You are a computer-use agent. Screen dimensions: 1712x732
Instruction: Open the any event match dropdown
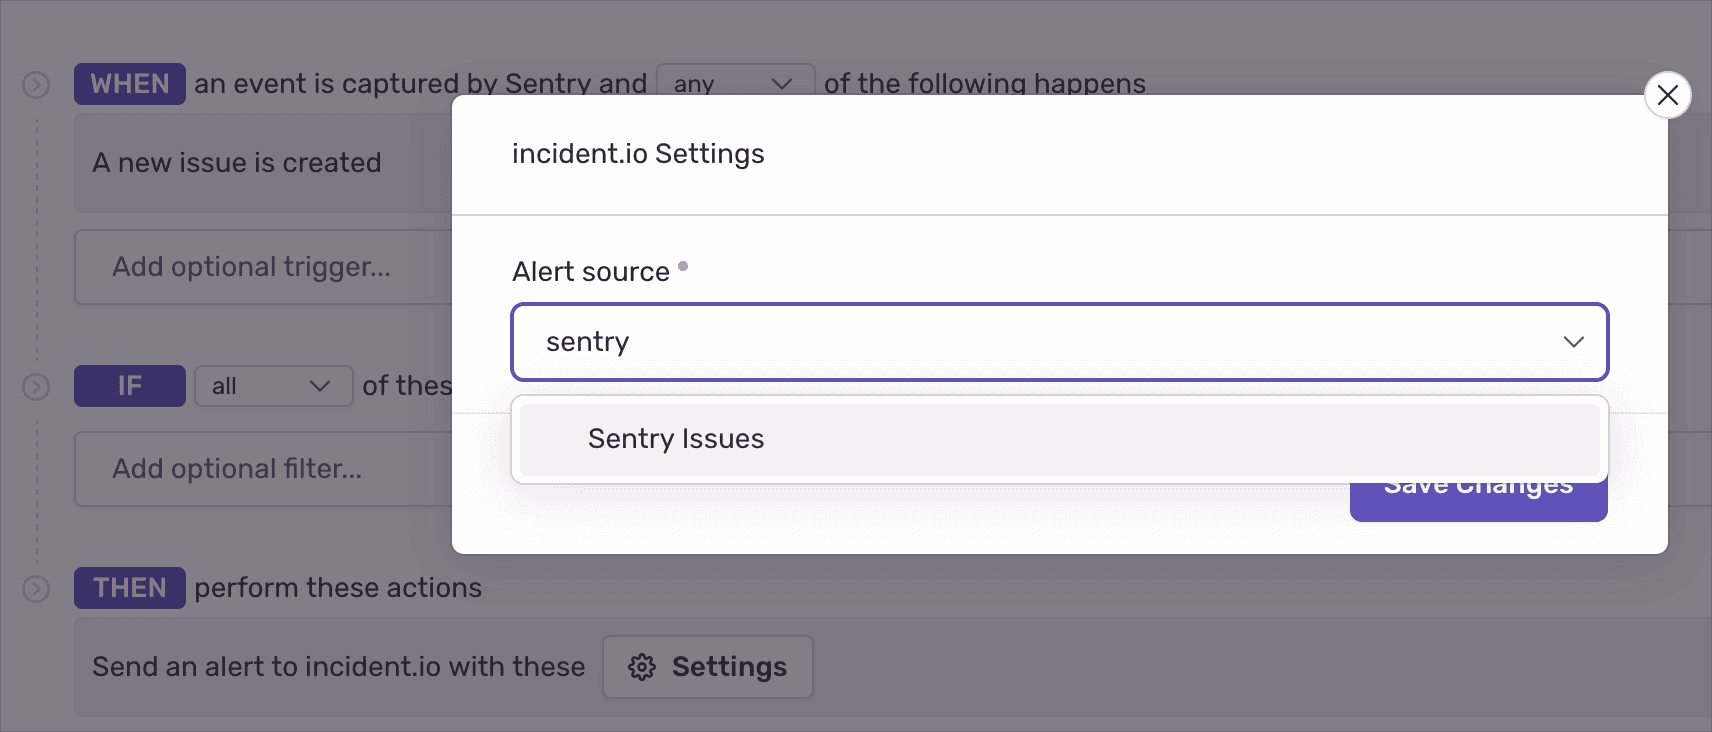(735, 83)
